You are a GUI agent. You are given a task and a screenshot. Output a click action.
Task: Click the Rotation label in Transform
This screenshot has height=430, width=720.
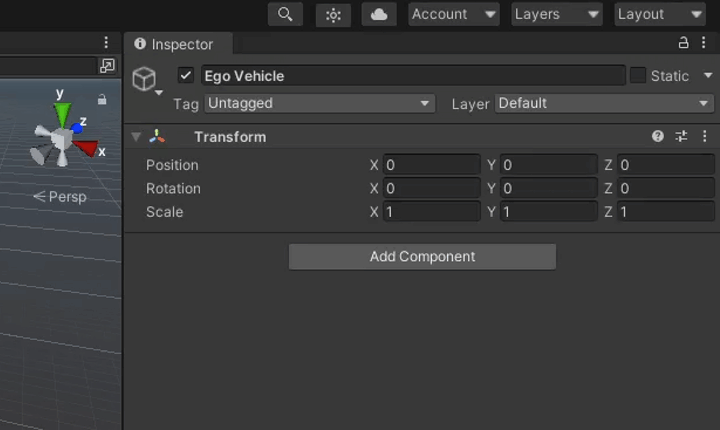(173, 188)
